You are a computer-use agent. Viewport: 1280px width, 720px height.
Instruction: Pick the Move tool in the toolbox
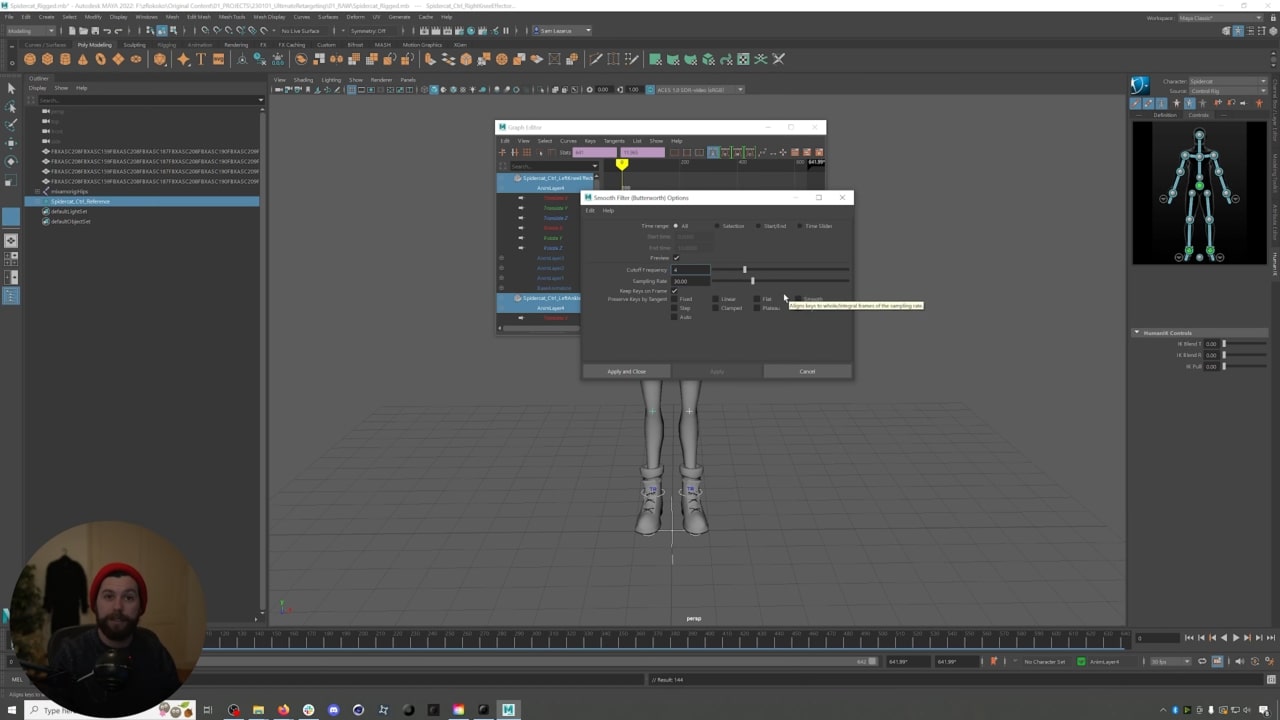coord(11,143)
